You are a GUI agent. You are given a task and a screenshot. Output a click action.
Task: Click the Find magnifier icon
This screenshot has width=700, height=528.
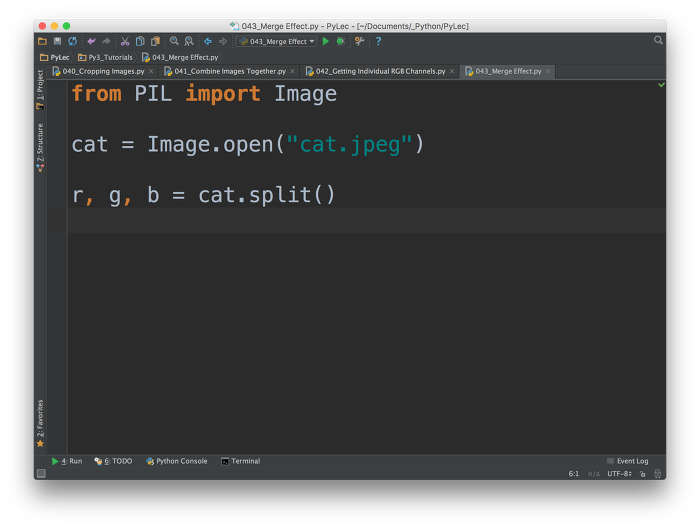coord(174,41)
